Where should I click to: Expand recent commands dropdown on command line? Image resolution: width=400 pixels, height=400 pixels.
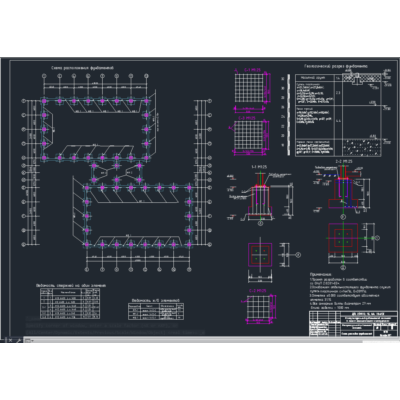tap(28, 340)
